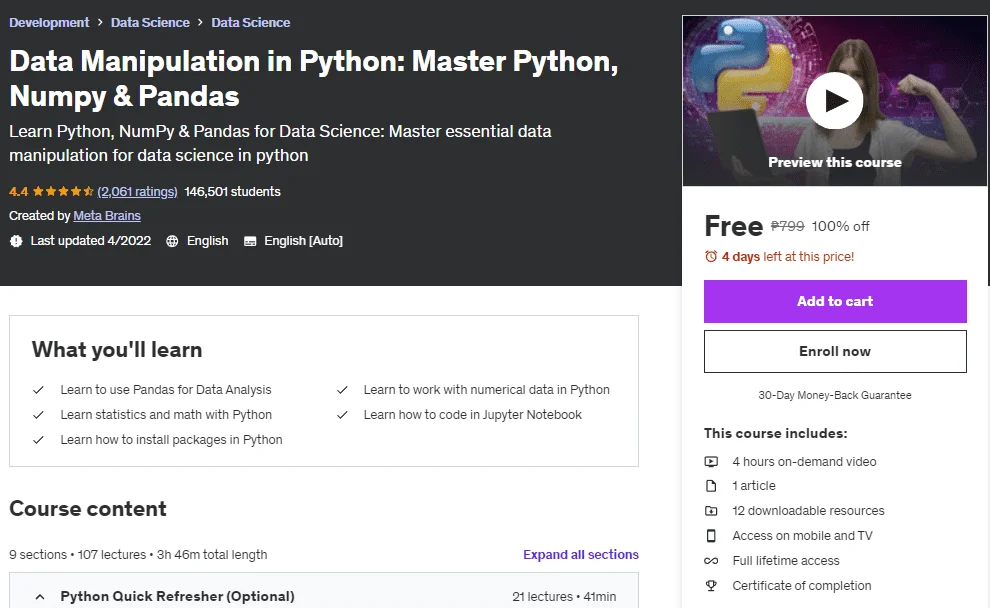Click the on-demand video icon
This screenshot has width=990, height=608.
[711, 462]
